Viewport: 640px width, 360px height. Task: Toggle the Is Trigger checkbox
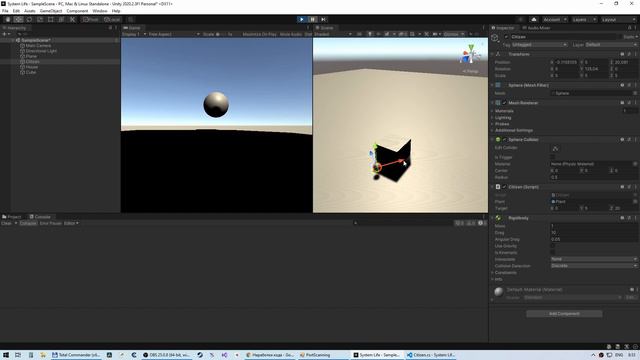click(553, 157)
